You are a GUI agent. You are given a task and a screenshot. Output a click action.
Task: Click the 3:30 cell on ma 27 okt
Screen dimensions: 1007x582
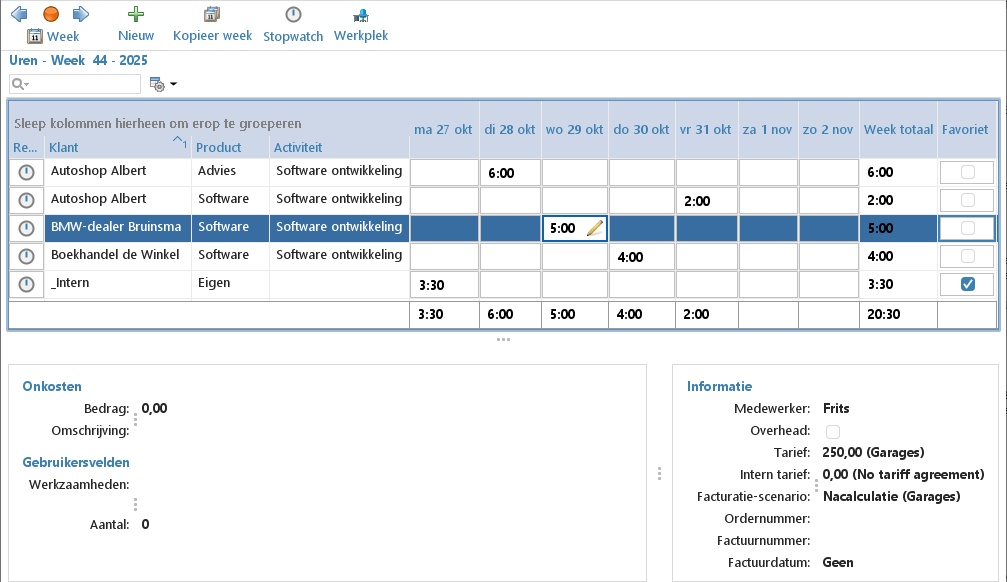(444, 285)
